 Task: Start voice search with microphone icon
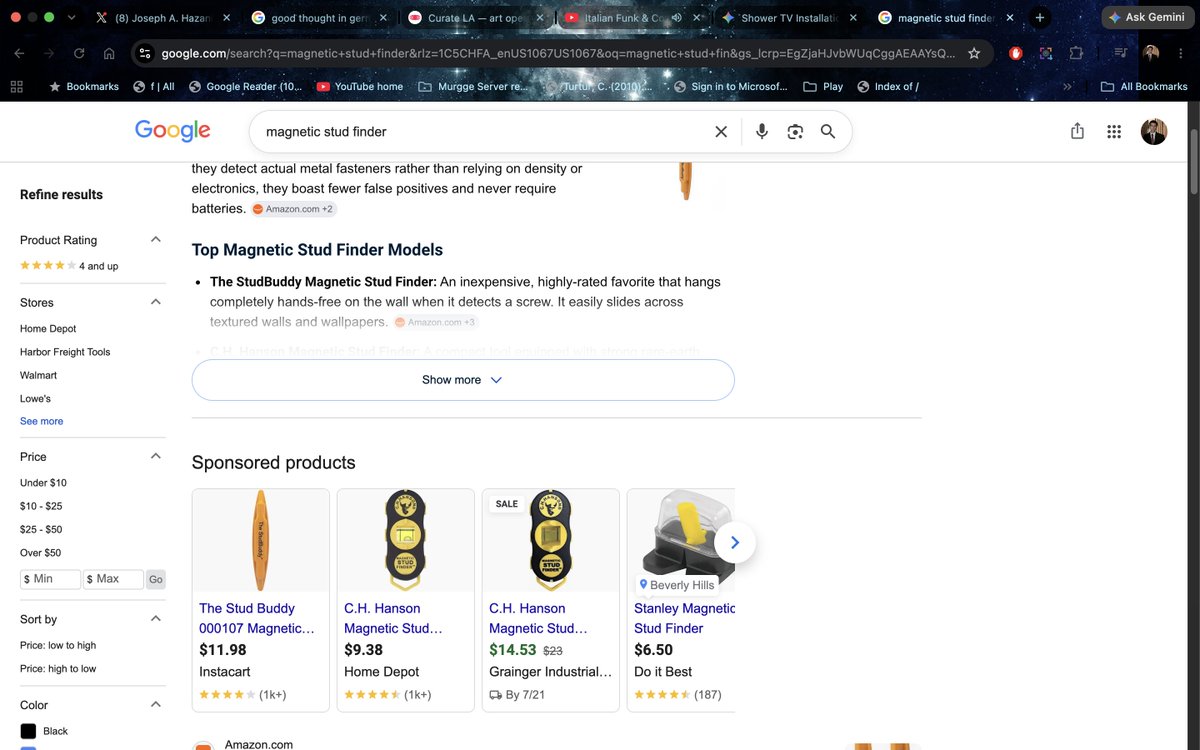pos(762,132)
